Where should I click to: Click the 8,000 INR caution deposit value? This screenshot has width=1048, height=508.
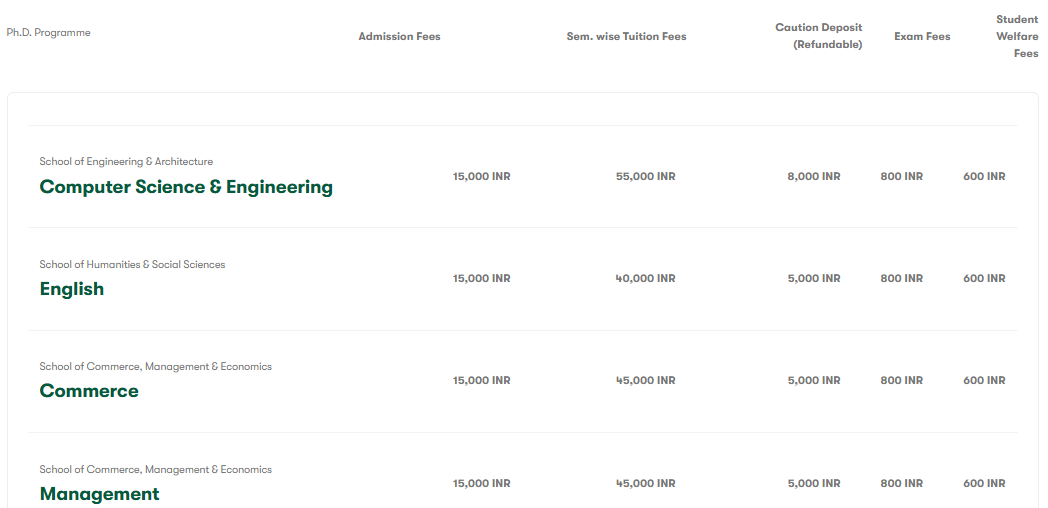pos(814,177)
